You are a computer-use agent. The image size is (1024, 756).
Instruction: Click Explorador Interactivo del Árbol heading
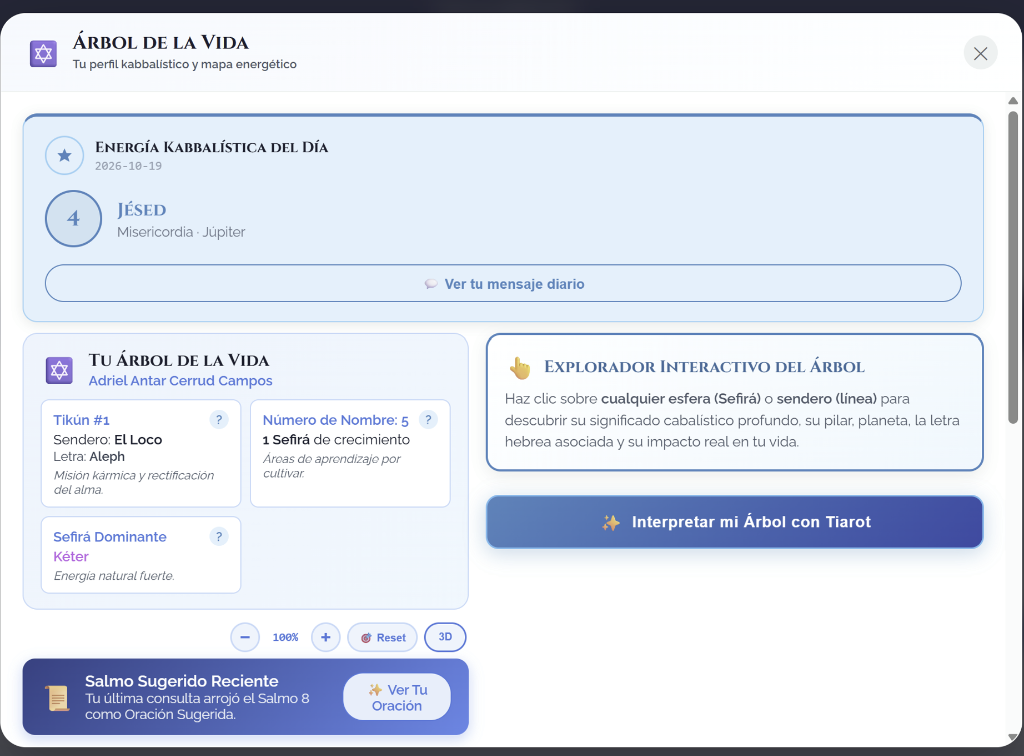click(x=704, y=367)
